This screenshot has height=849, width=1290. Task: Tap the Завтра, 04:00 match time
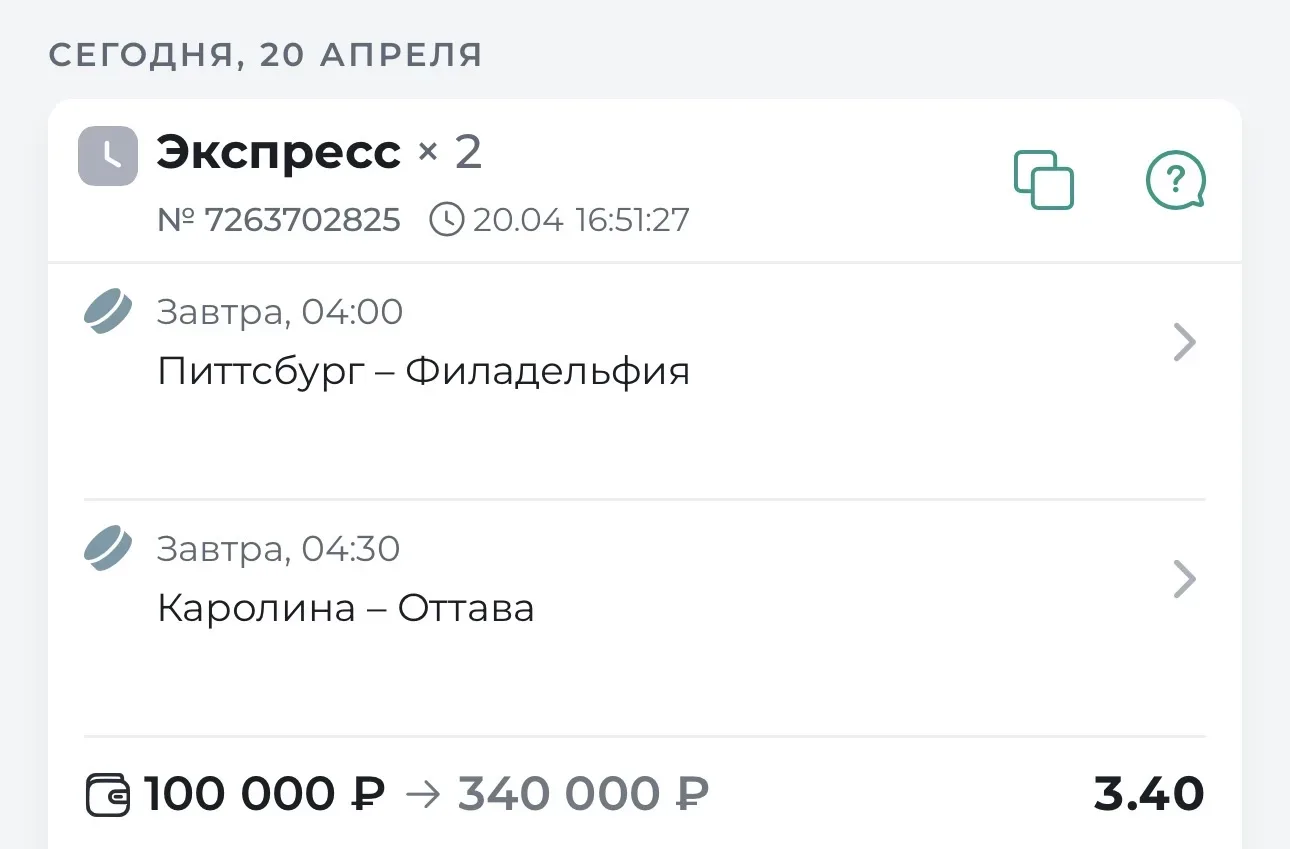tap(280, 312)
